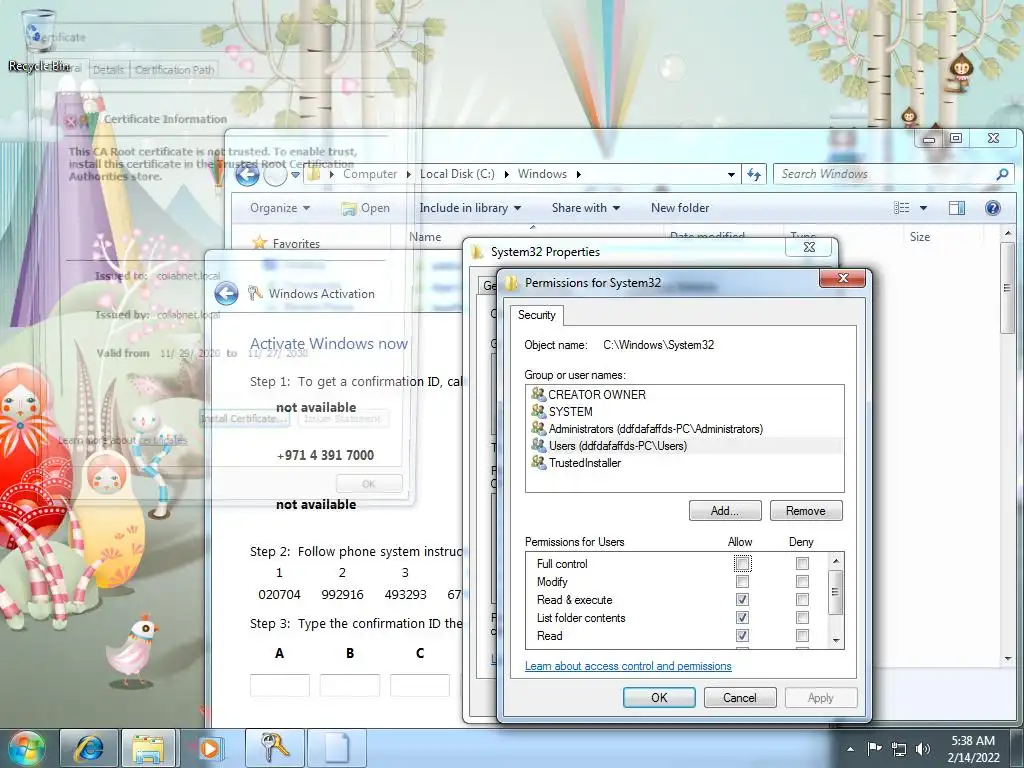The image size is (1024, 768).
Task: Open the volume speaker icon in tray
Action: pyautogui.click(x=923, y=749)
